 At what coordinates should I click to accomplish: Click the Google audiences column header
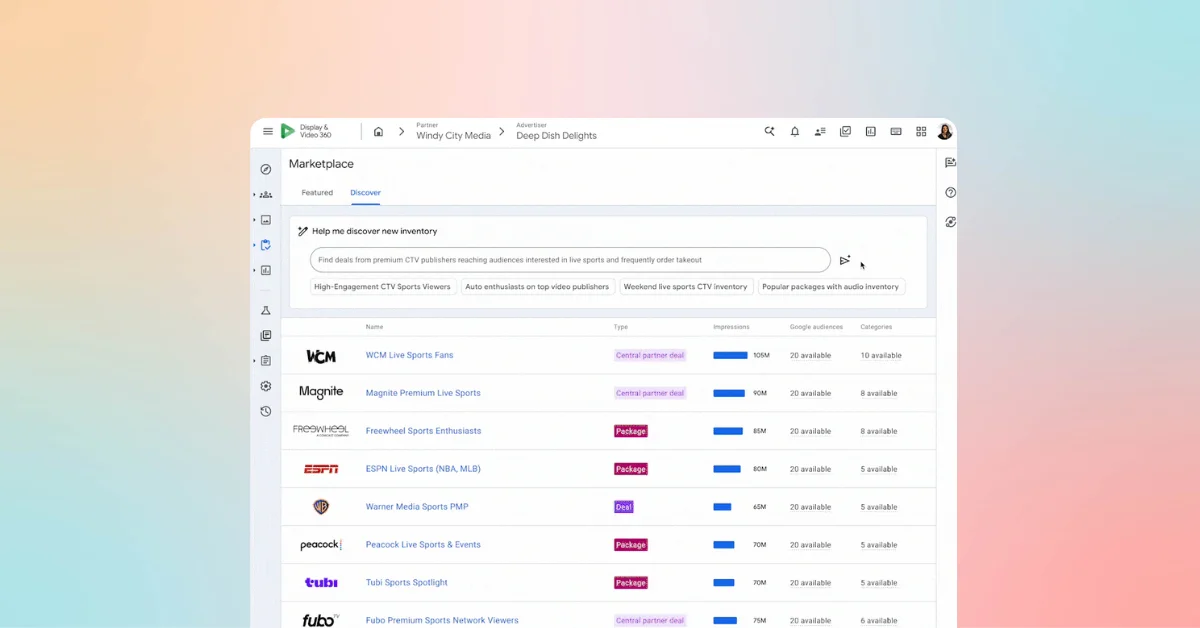pyautogui.click(x=816, y=327)
